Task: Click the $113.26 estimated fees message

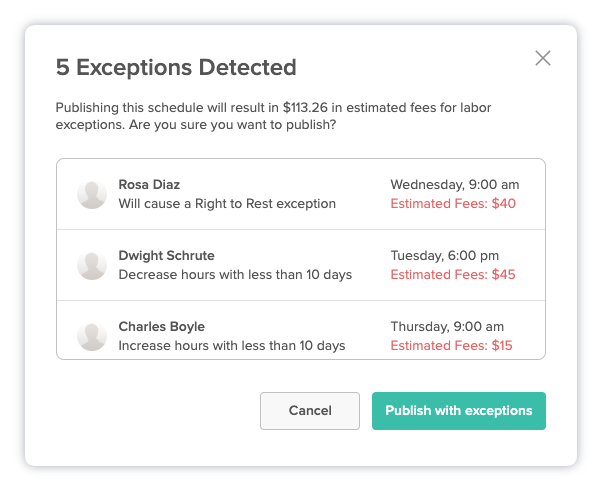Action: point(273,116)
